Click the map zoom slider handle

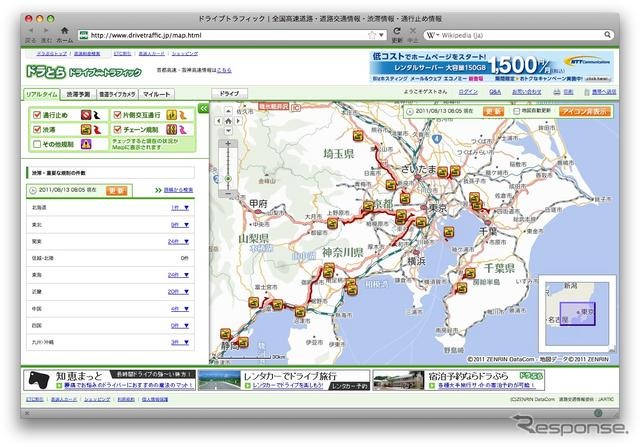tap(228, 179)
